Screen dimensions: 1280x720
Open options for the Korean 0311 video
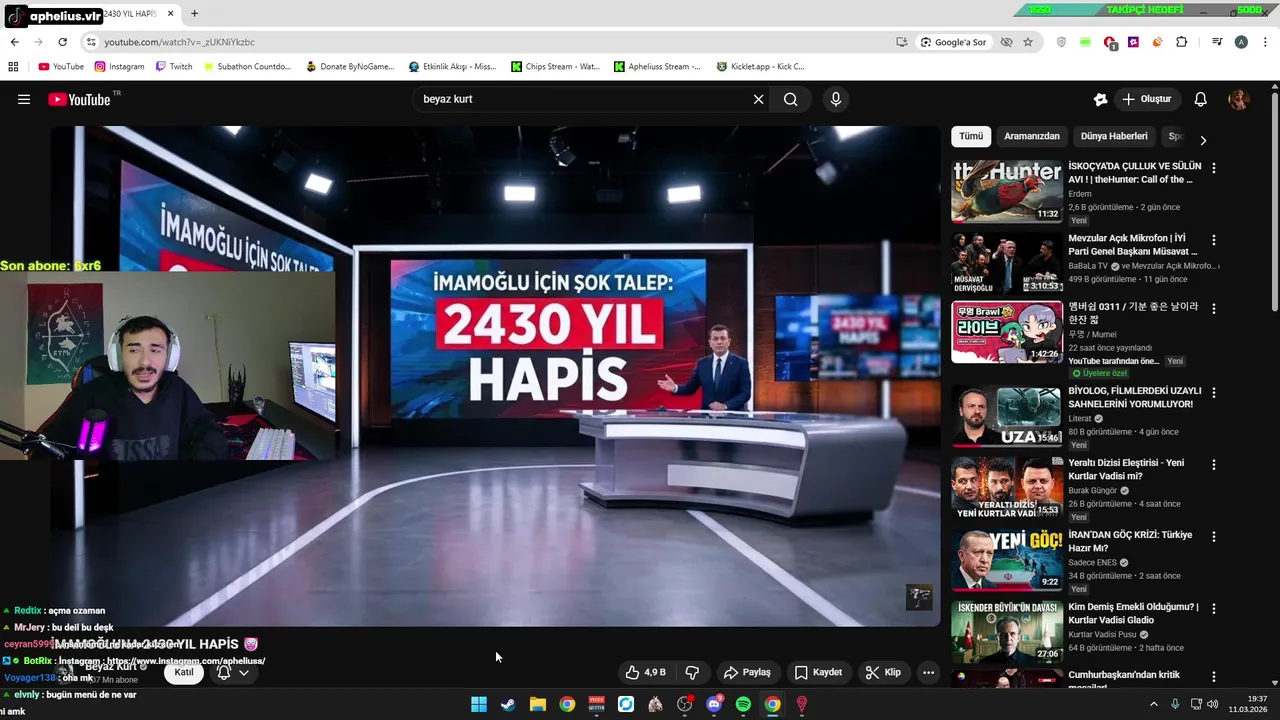click(x=1214, y=309)
